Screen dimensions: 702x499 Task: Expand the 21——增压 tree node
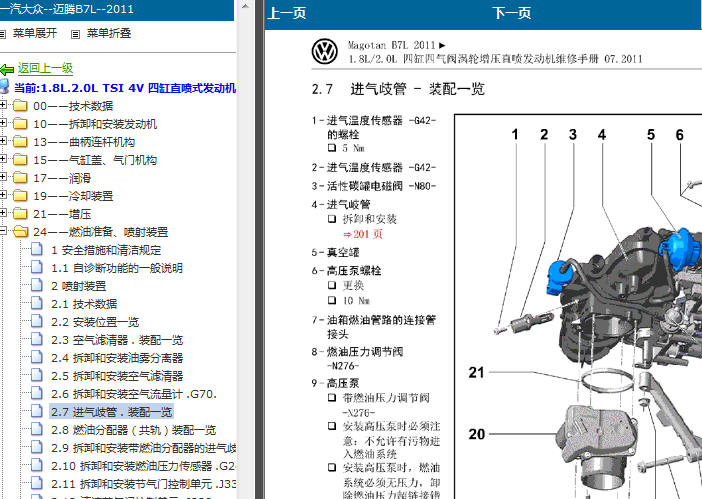(x=3, y=213)
